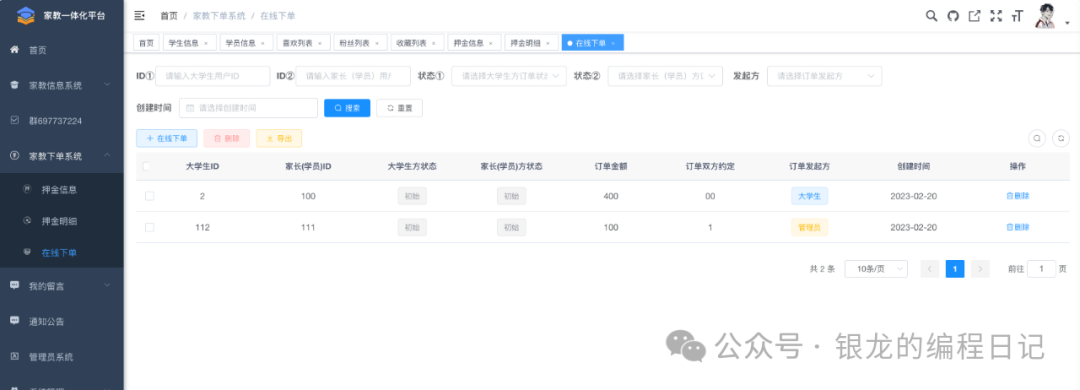
Task: Click the blue 搜索 button
Action: (347, 108)
